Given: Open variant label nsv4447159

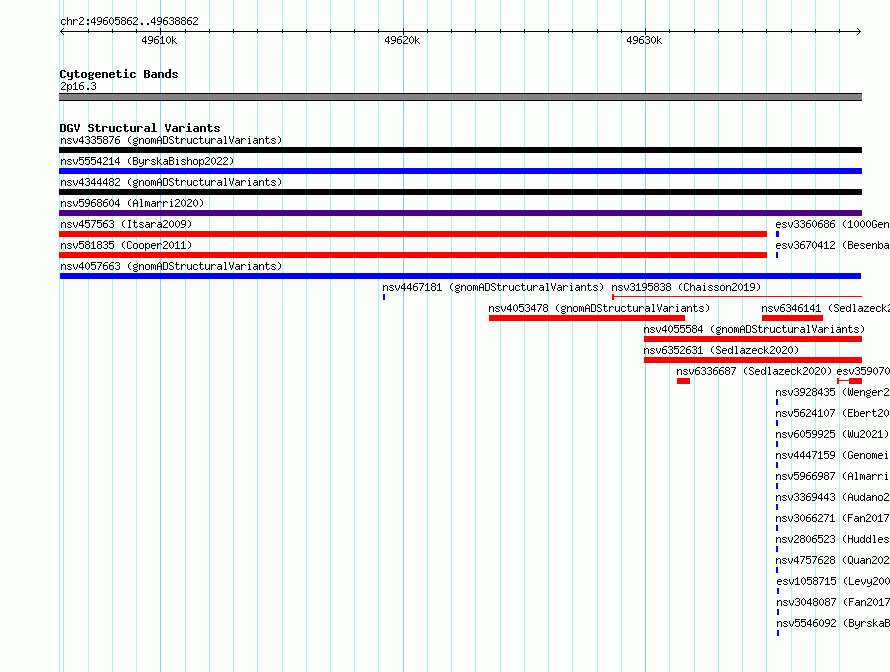Looking at the screenshot, I should coord(832,455).
